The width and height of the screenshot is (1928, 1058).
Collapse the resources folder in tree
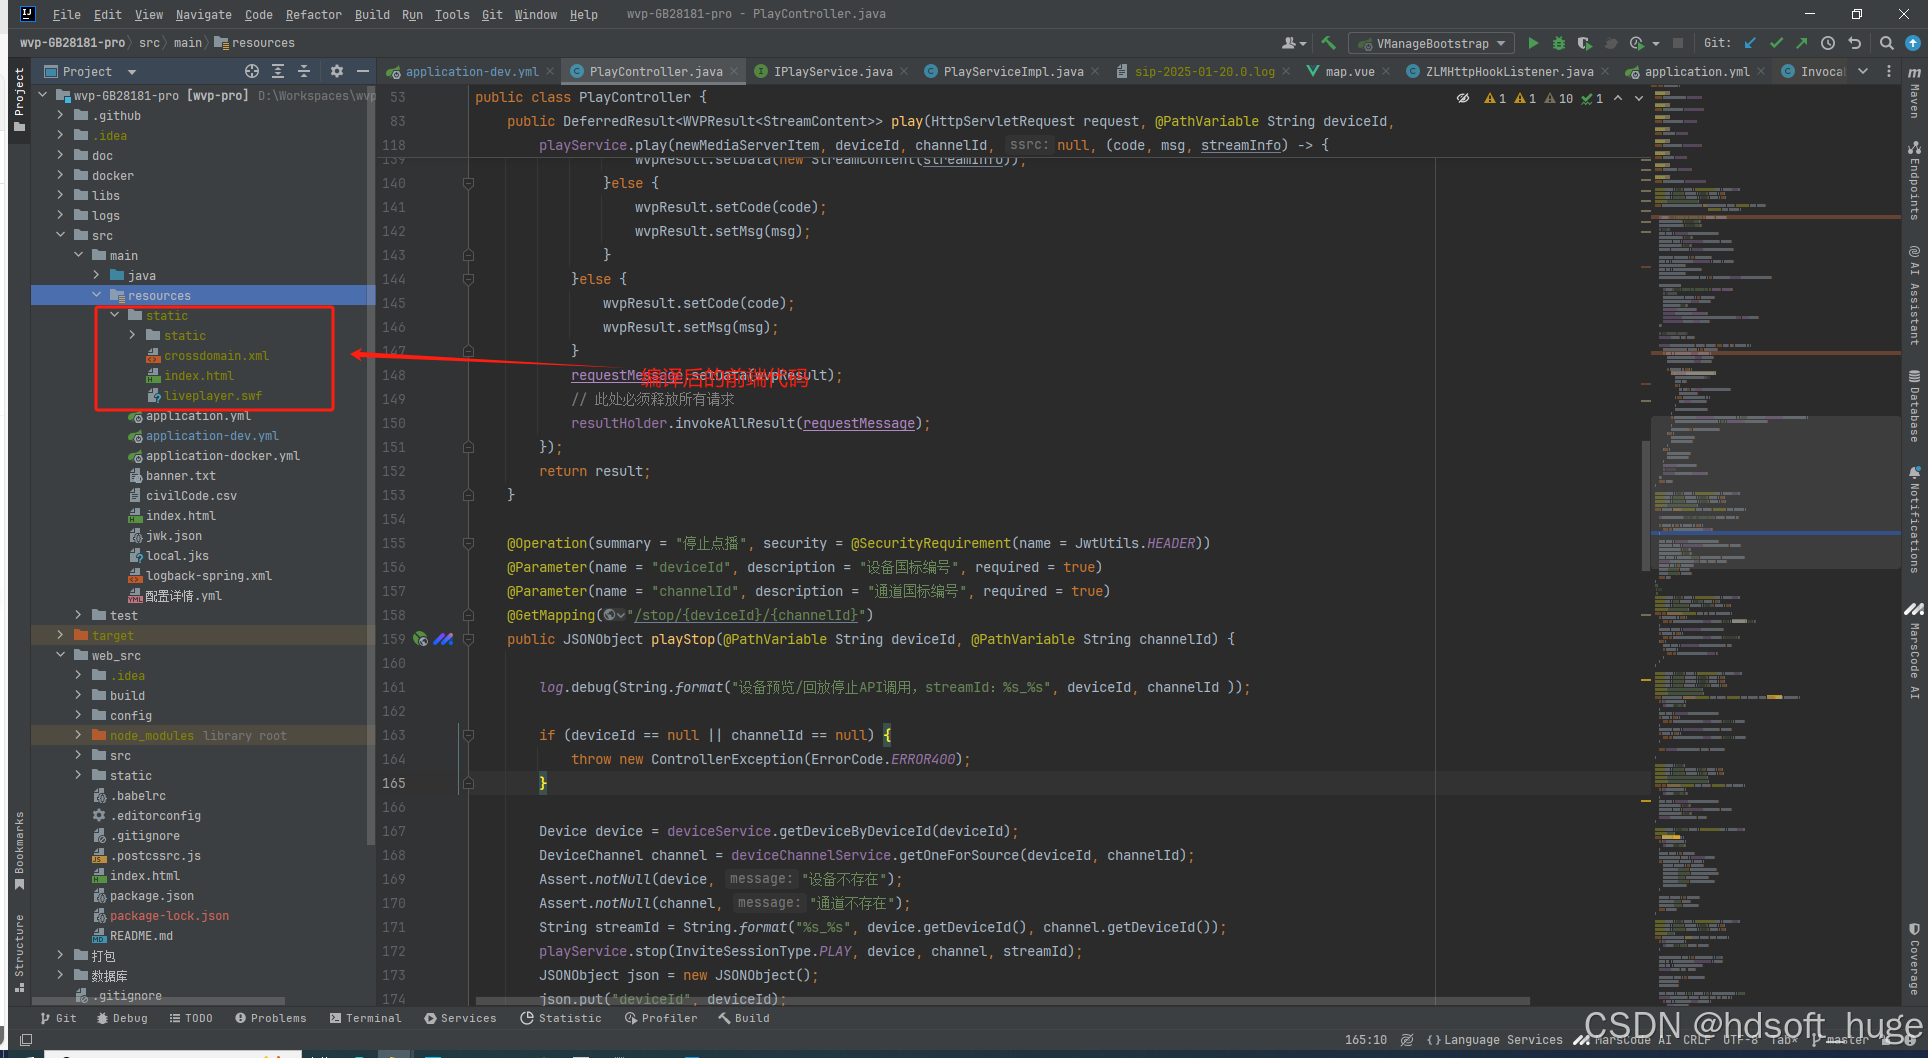click(97, 295)
